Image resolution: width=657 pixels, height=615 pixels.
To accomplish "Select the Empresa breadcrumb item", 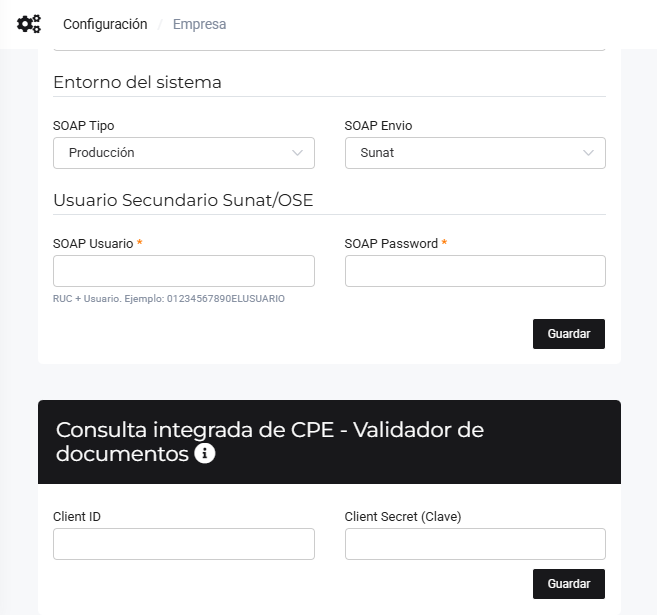I will click(199, 24).
